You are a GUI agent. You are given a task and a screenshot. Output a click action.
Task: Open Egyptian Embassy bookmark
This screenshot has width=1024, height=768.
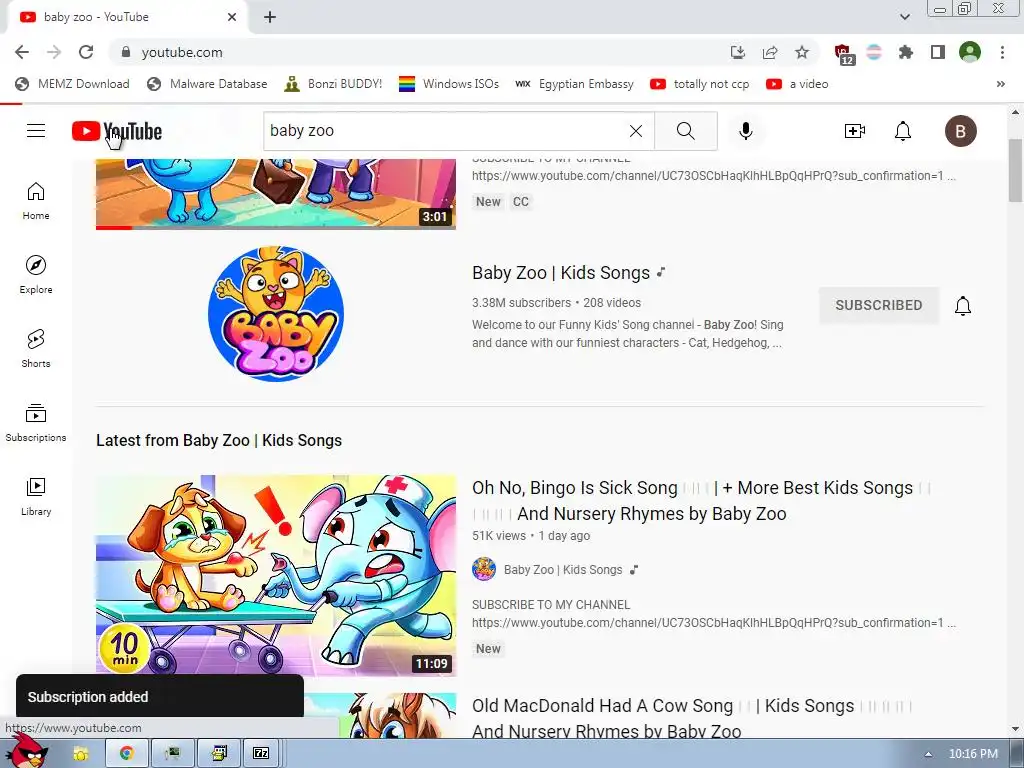575,84
